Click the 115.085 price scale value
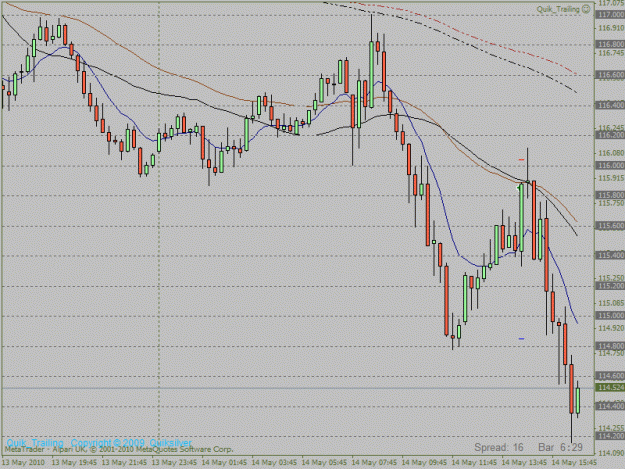 point(611,303)
